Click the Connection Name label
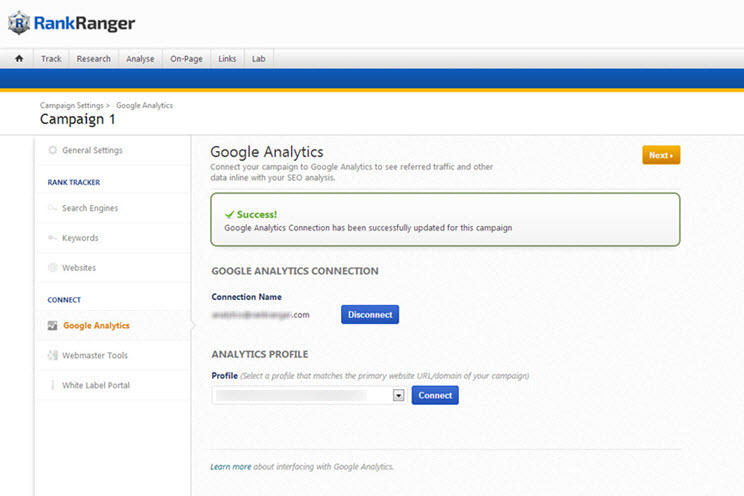Screen dimensions: 744x496 point(247,297)
